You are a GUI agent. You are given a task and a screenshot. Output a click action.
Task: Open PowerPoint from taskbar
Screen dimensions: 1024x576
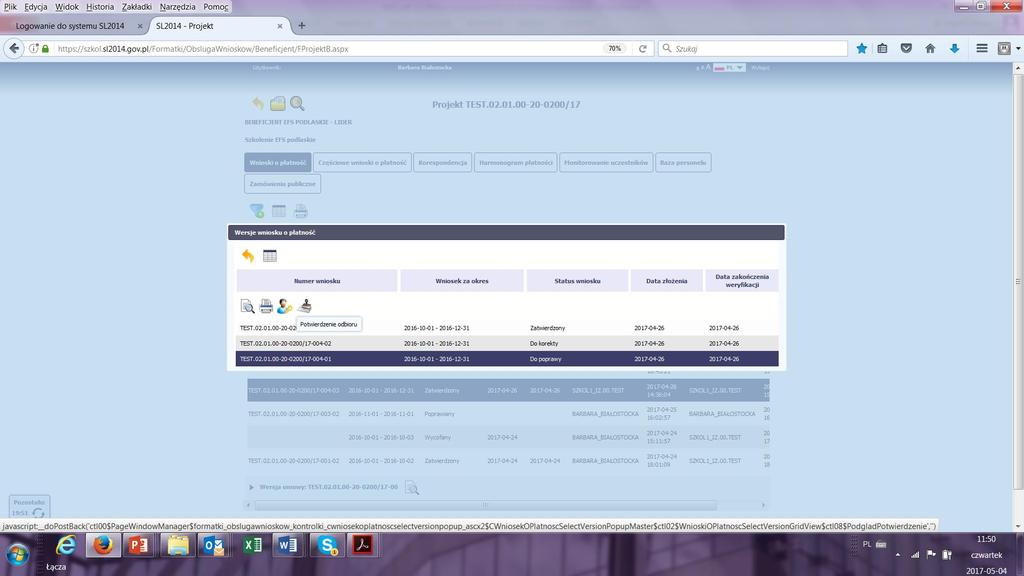point(138,545)
